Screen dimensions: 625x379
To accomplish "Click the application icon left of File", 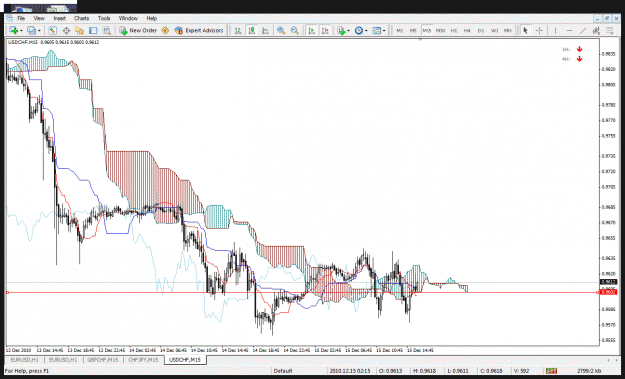I will (x=10, y=18).
